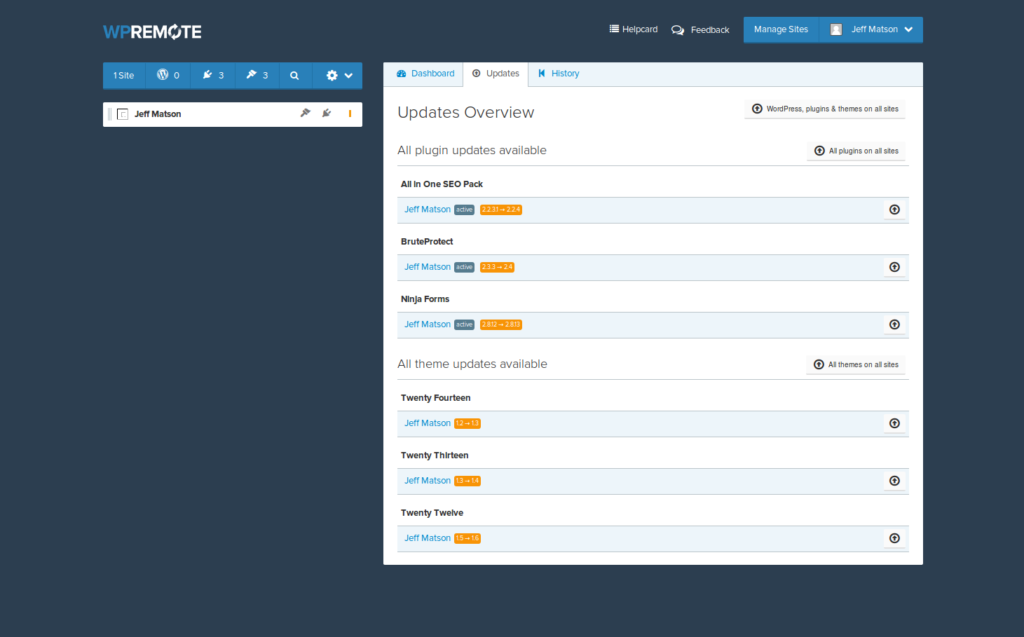Image resolution: width=1024 pixels, height=637 pixels.
Task: Filter by plugin updates plug icon in toolbar
Action: 213,75
